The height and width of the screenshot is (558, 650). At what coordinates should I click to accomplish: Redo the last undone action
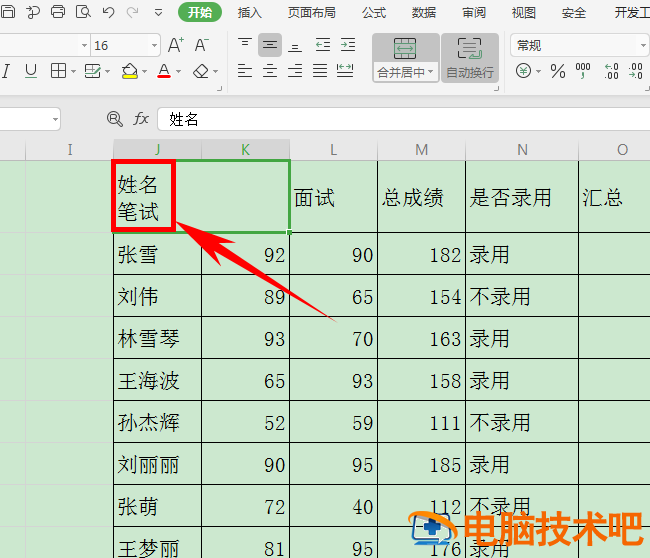tap(133, 12)
